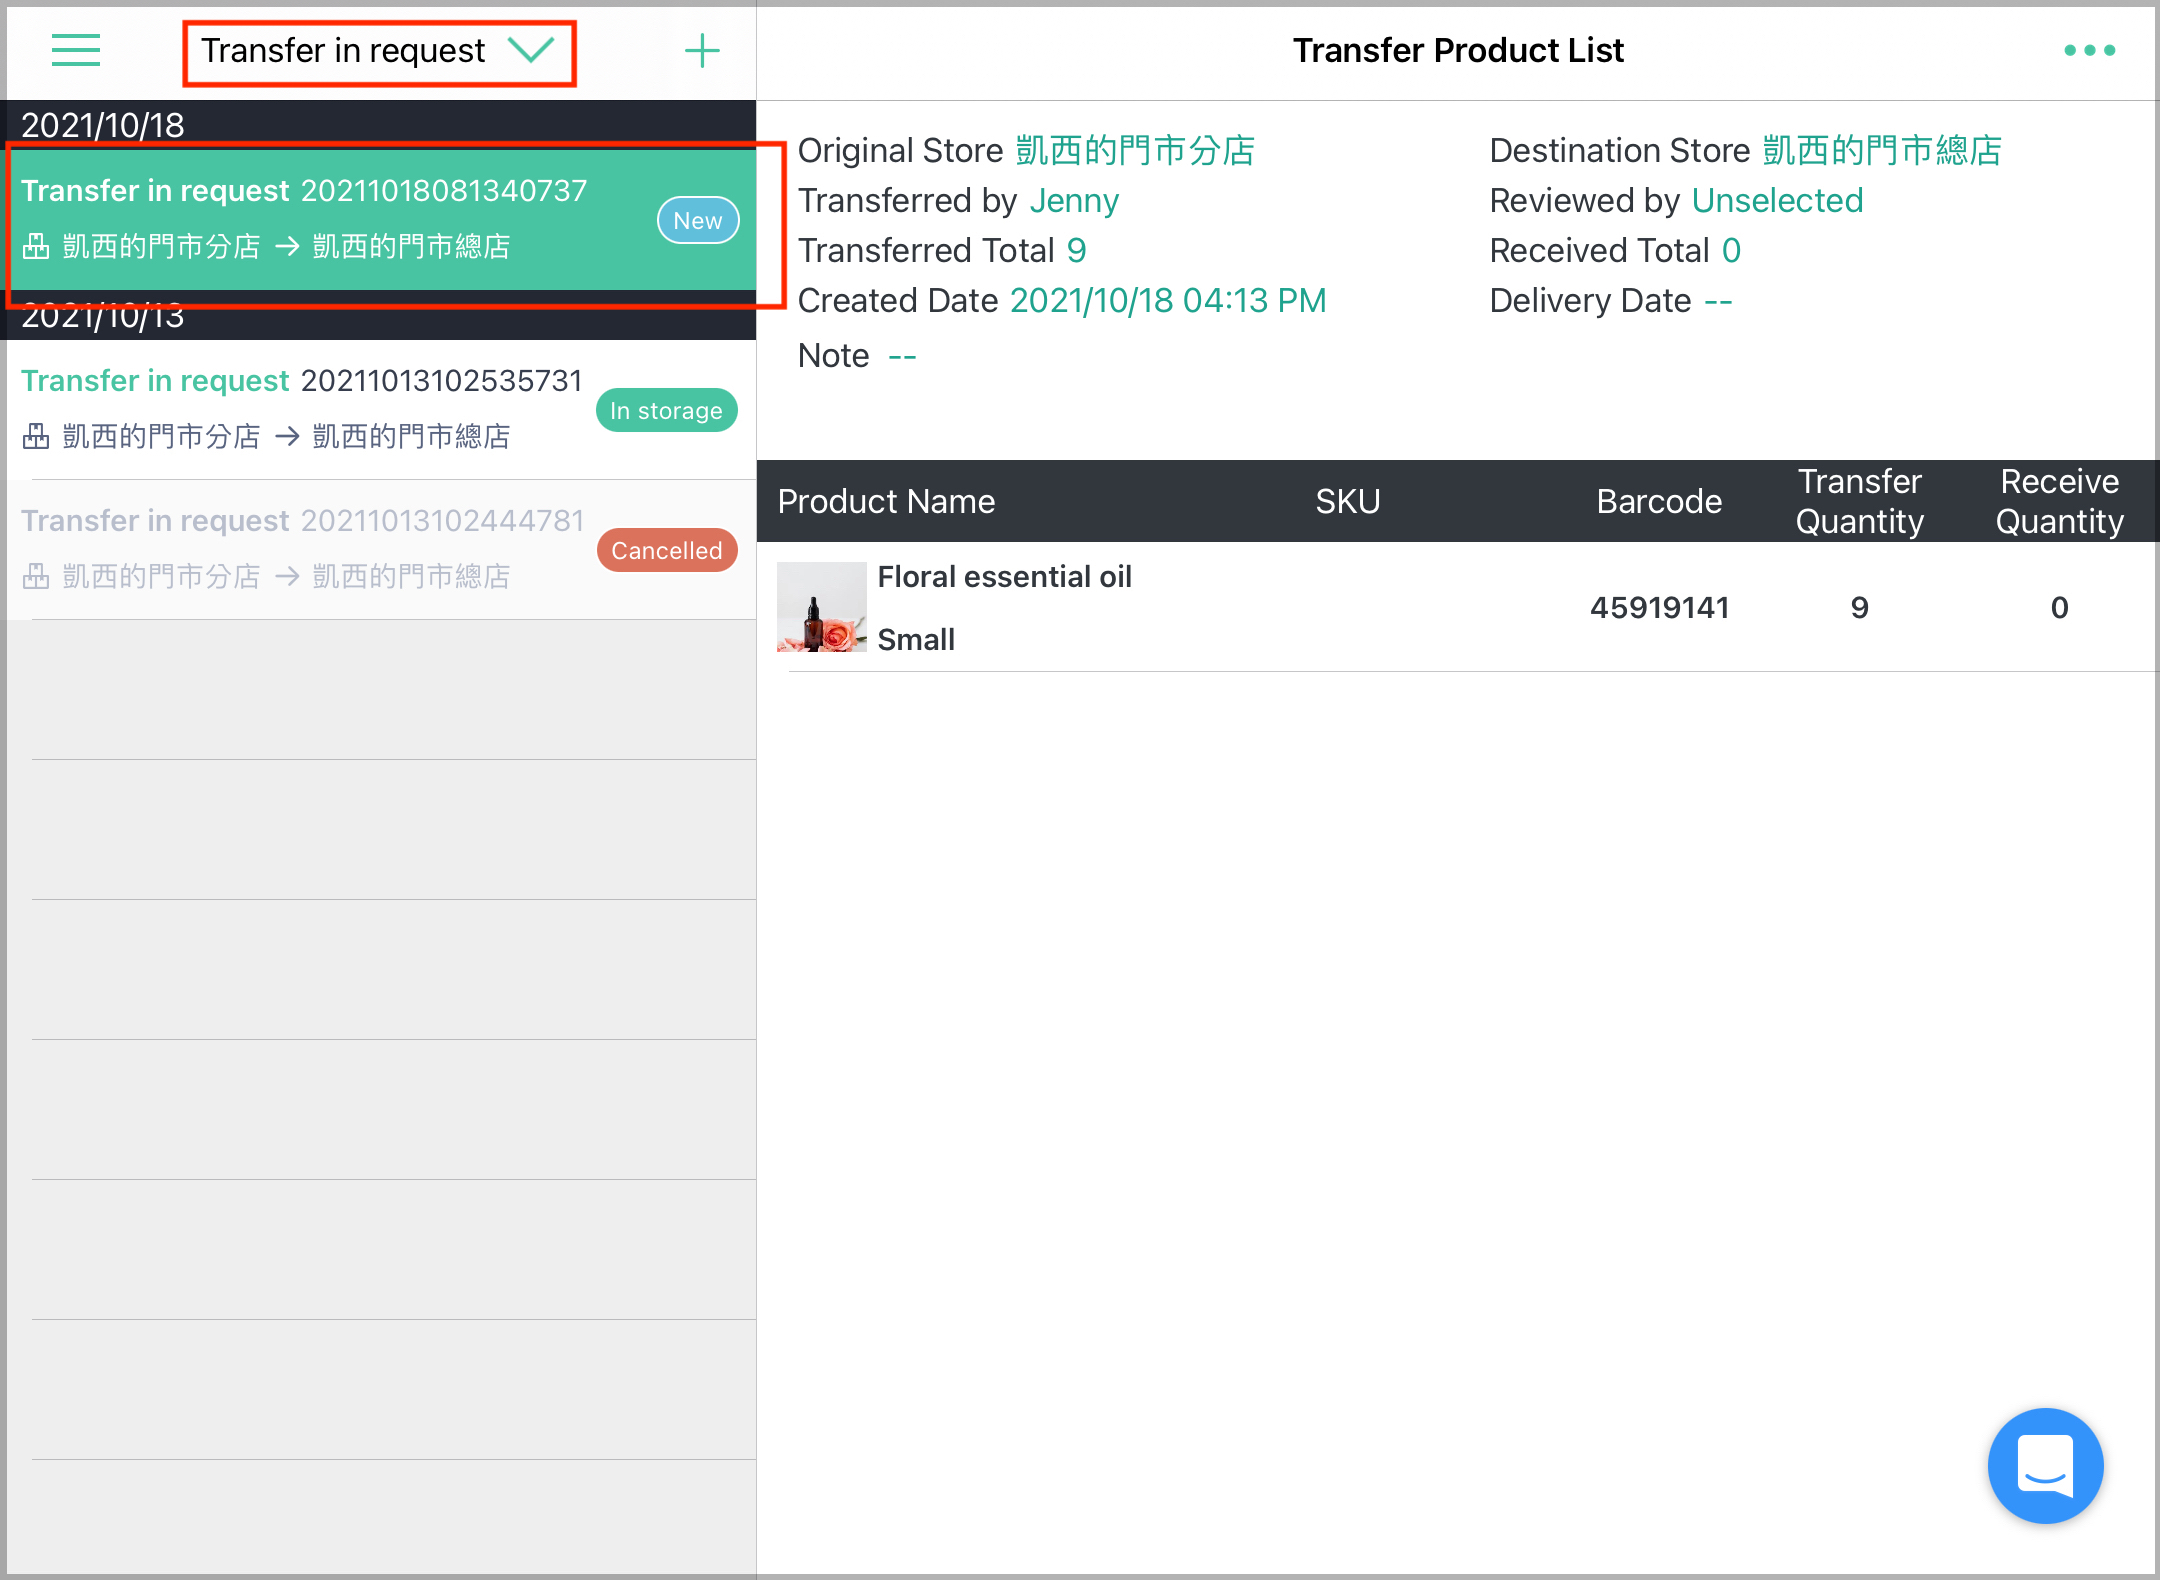Open the chat support bubble

coord(2045,1466)
